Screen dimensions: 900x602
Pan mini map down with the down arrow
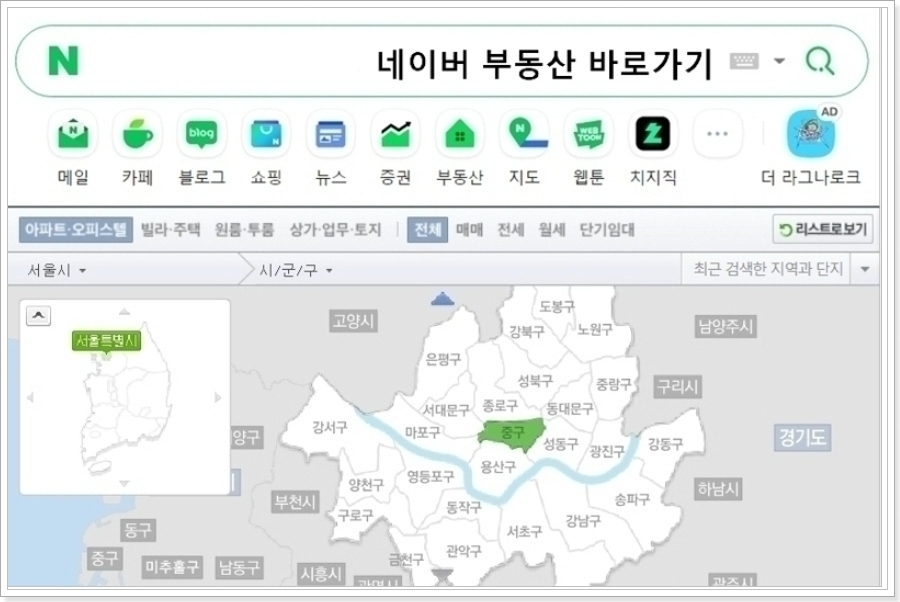pos(125,483)
